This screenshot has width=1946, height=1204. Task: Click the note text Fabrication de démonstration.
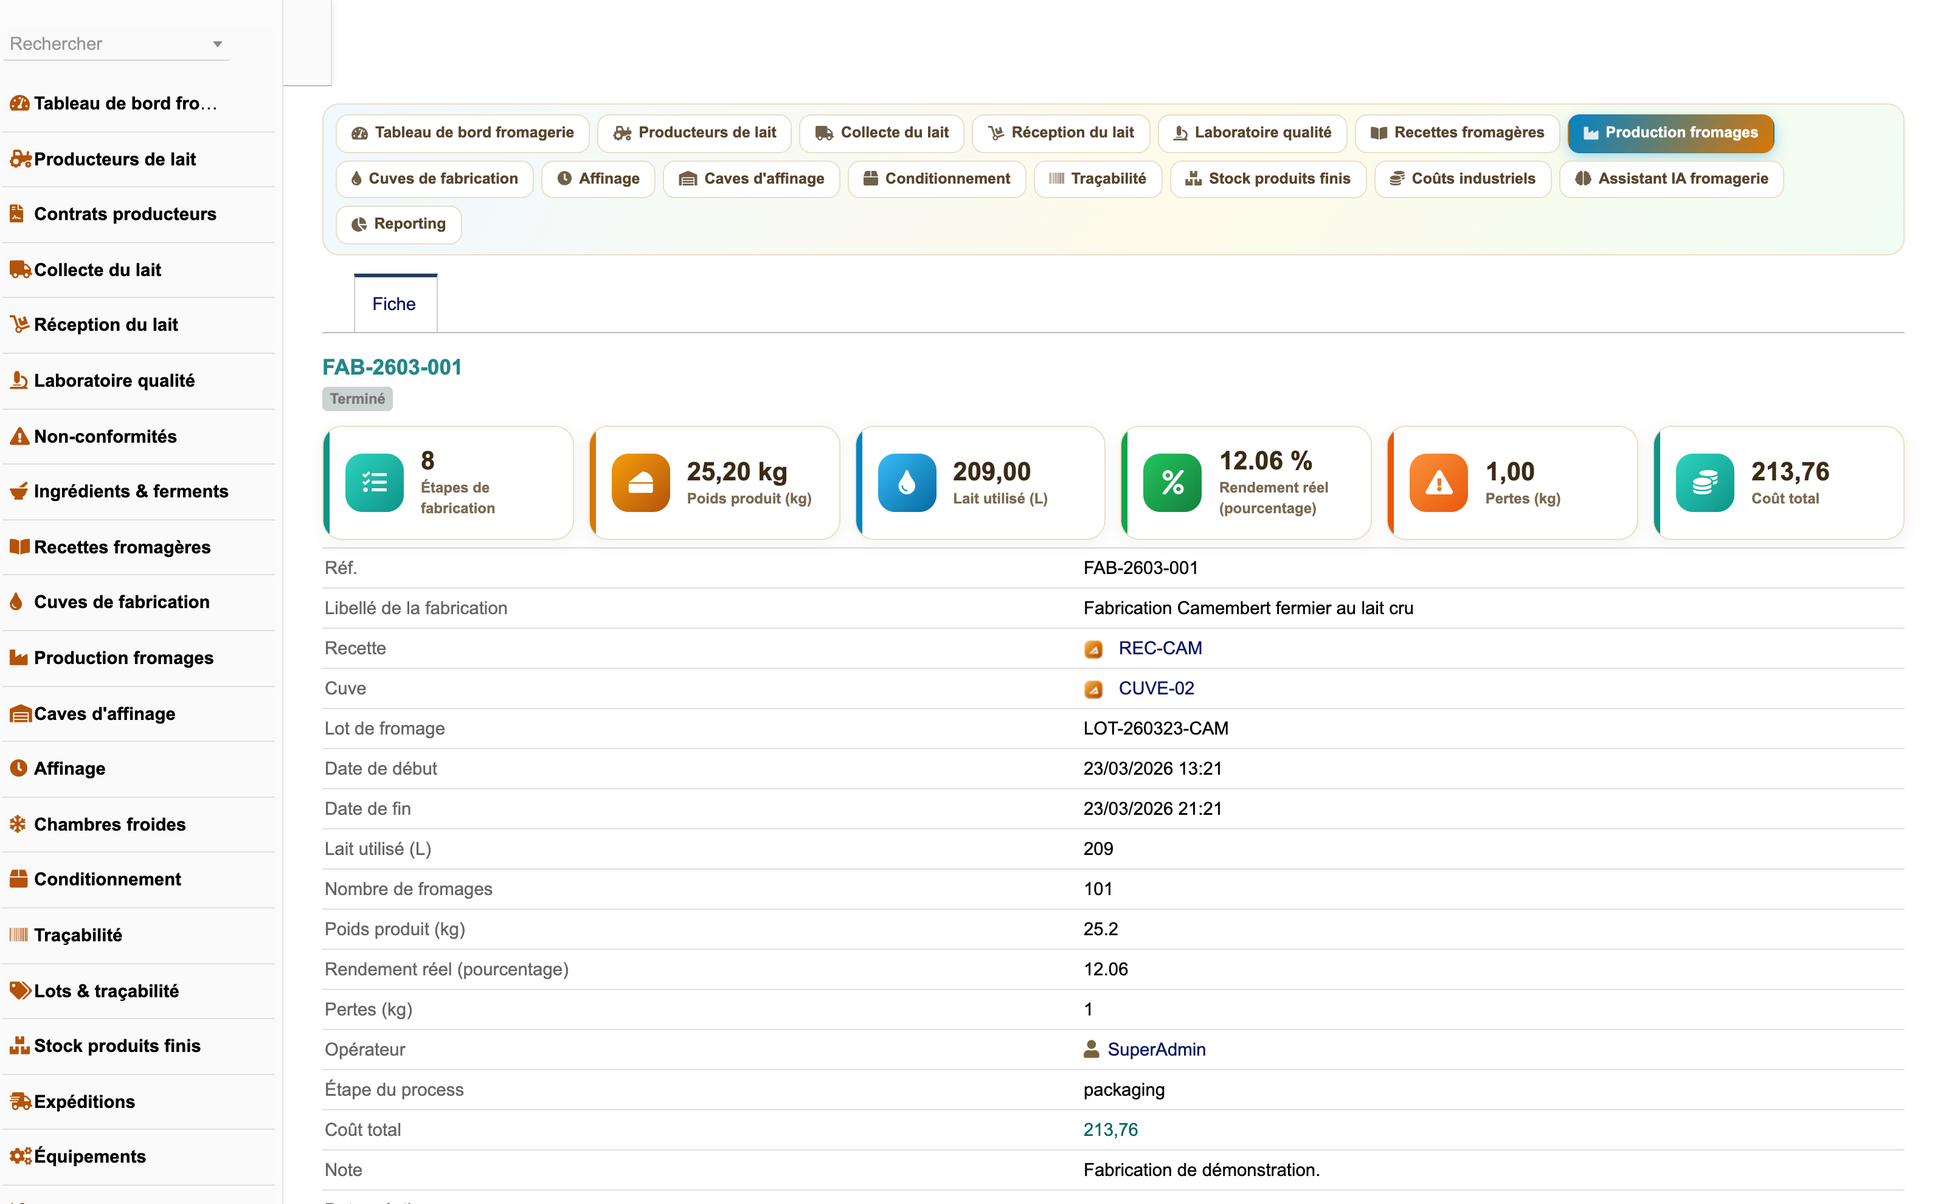[x=1201, y=1169]
